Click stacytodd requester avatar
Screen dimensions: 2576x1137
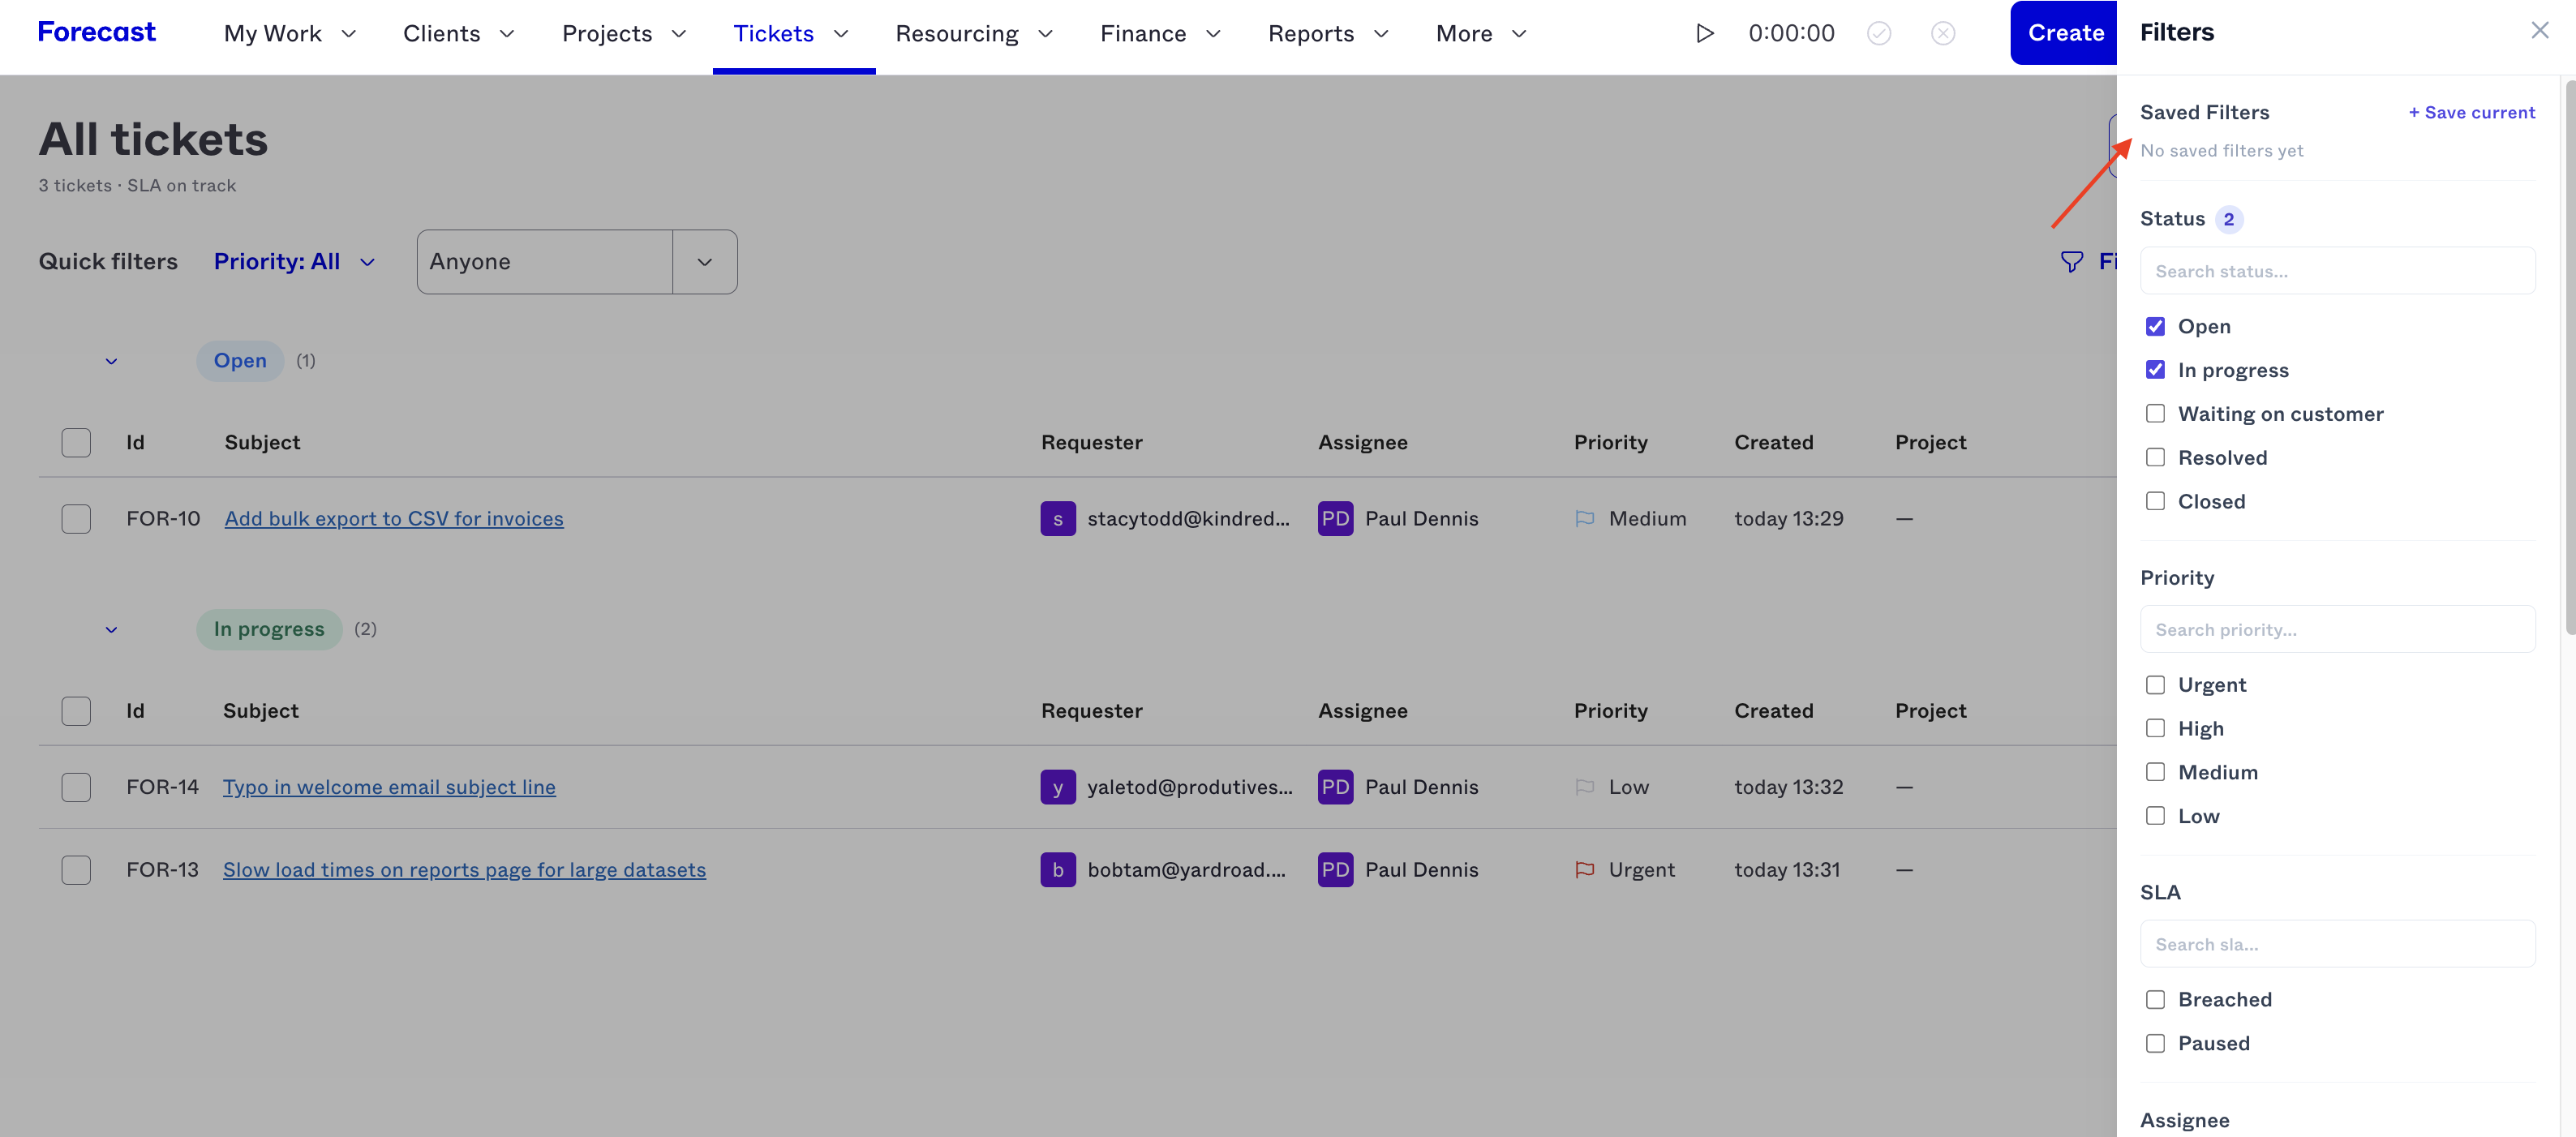click(1058, 518)
